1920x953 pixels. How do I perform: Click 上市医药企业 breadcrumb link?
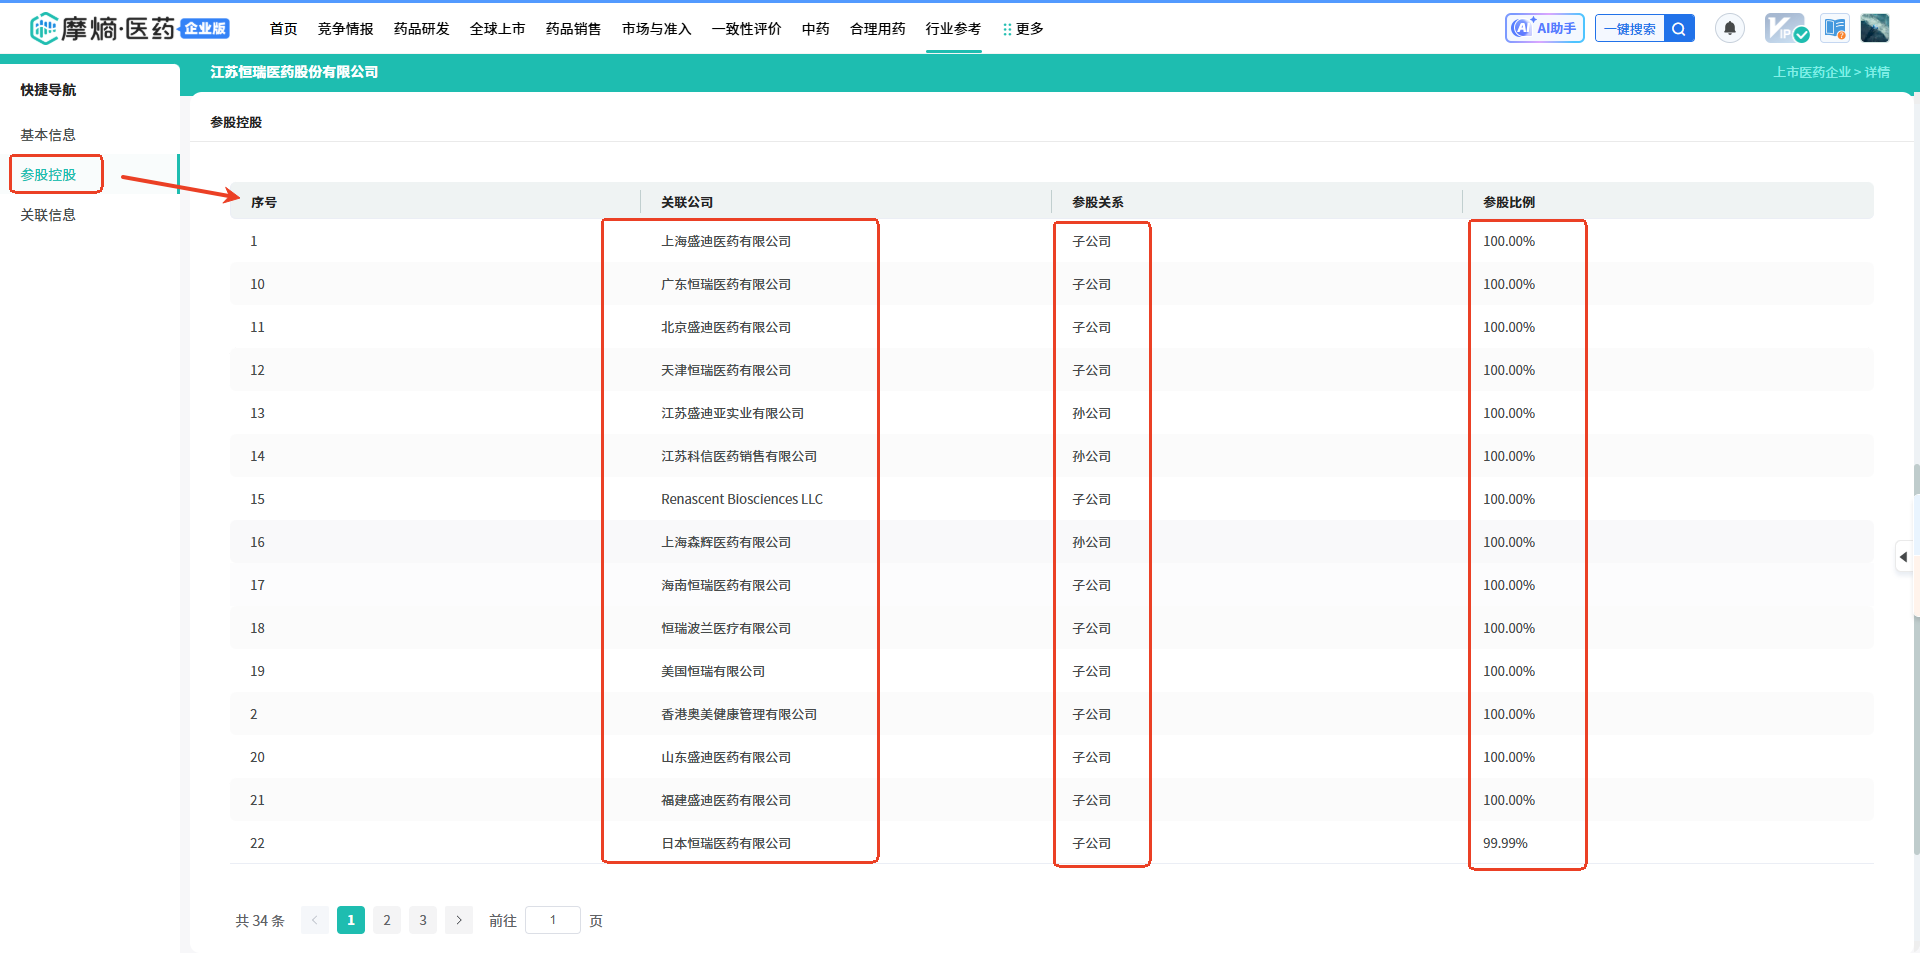[1812, 72]
